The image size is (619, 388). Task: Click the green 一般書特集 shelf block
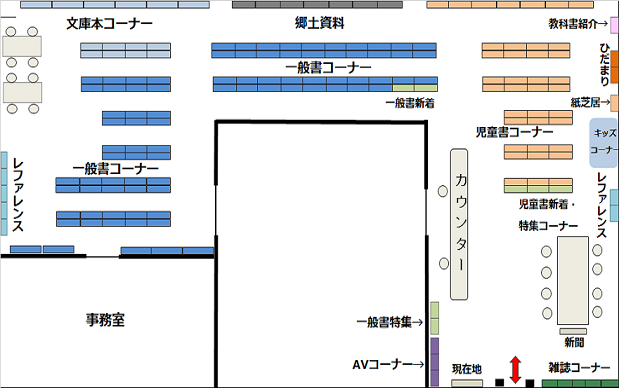pyautogui.click(x=434, y=318)
